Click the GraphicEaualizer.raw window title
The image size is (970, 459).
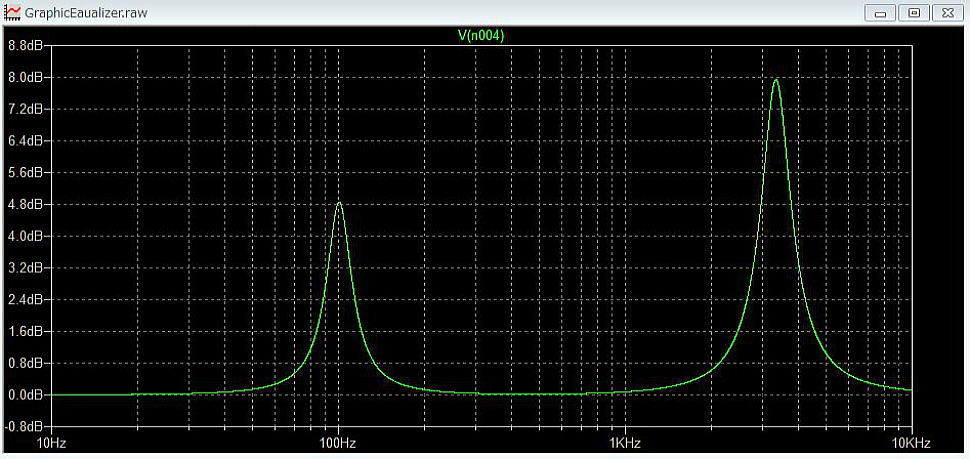(x=85, y=12)
